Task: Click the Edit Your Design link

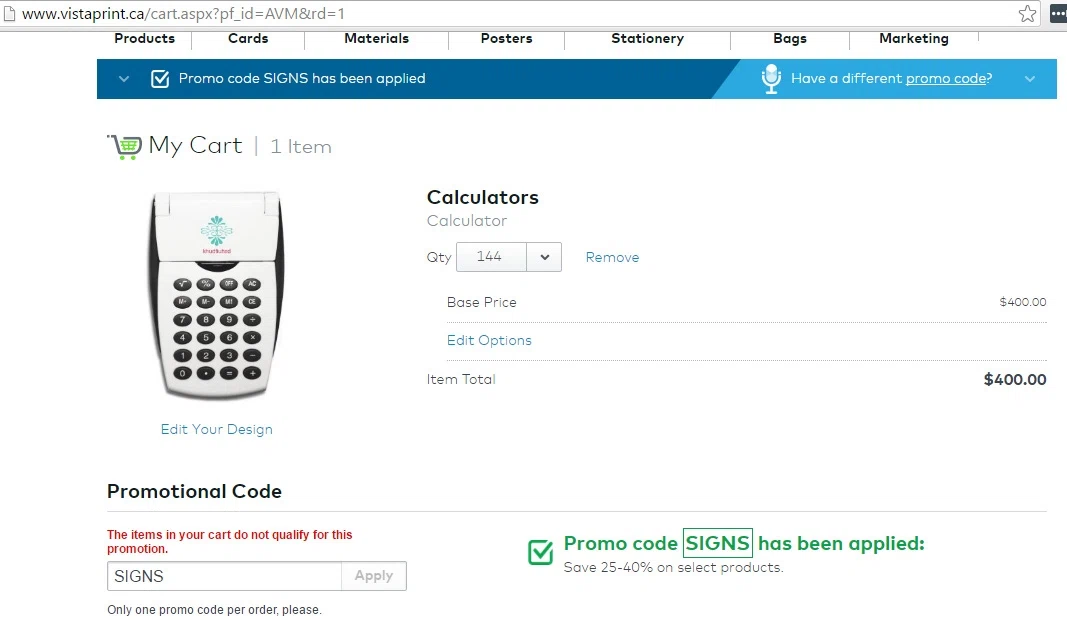Action: [216, 429]
